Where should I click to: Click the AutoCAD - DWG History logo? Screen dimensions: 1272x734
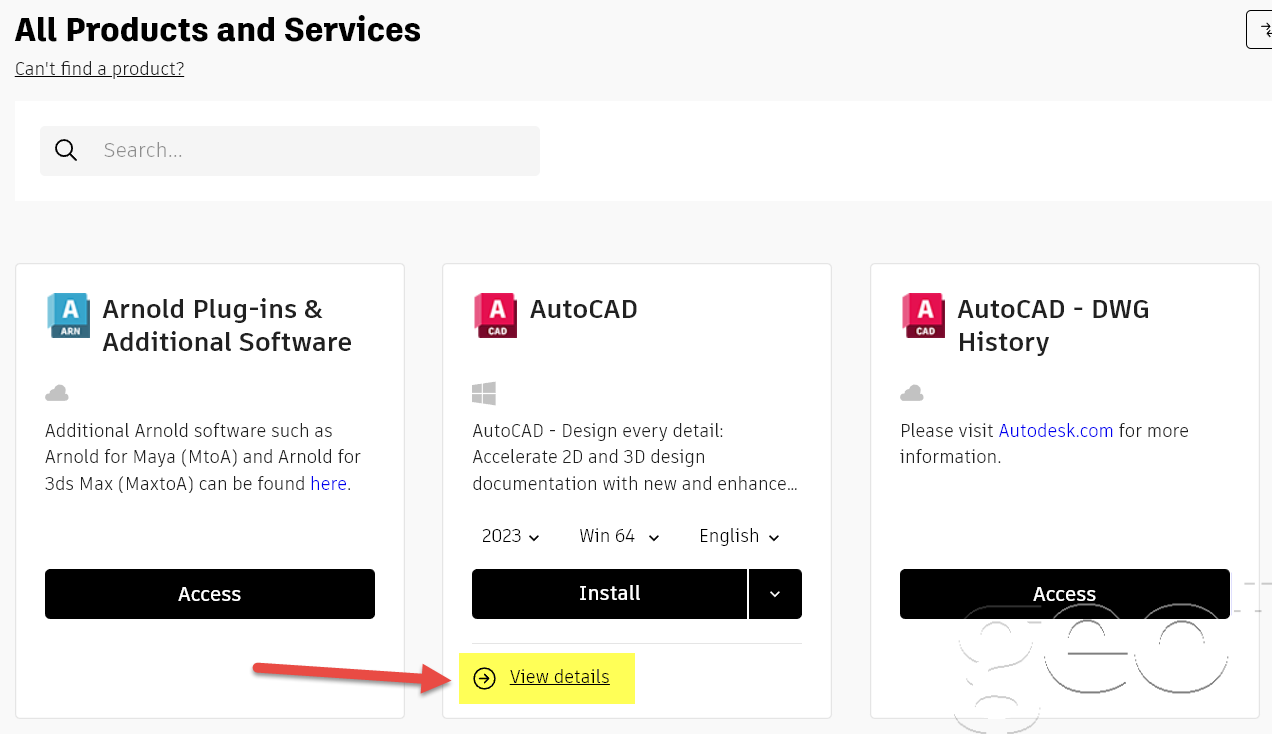[x=923, y=316]
